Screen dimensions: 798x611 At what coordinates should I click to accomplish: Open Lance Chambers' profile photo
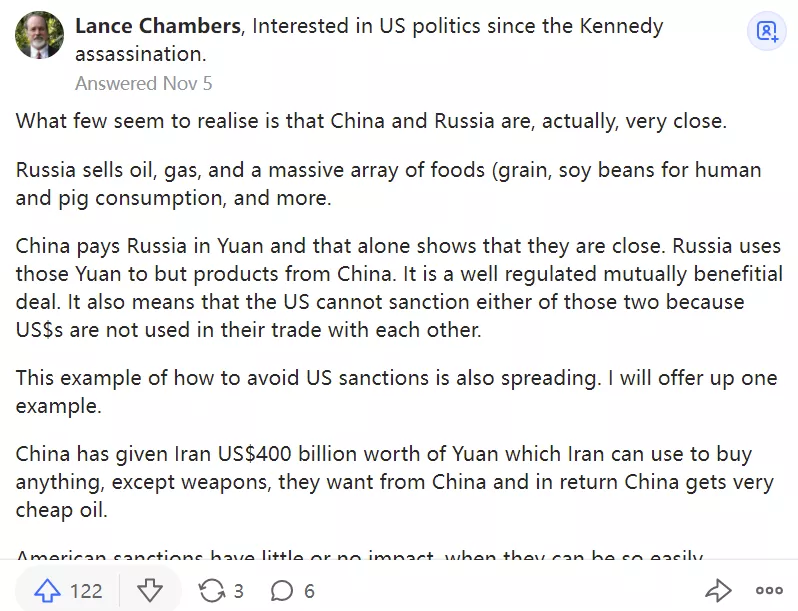pos(39,34)
